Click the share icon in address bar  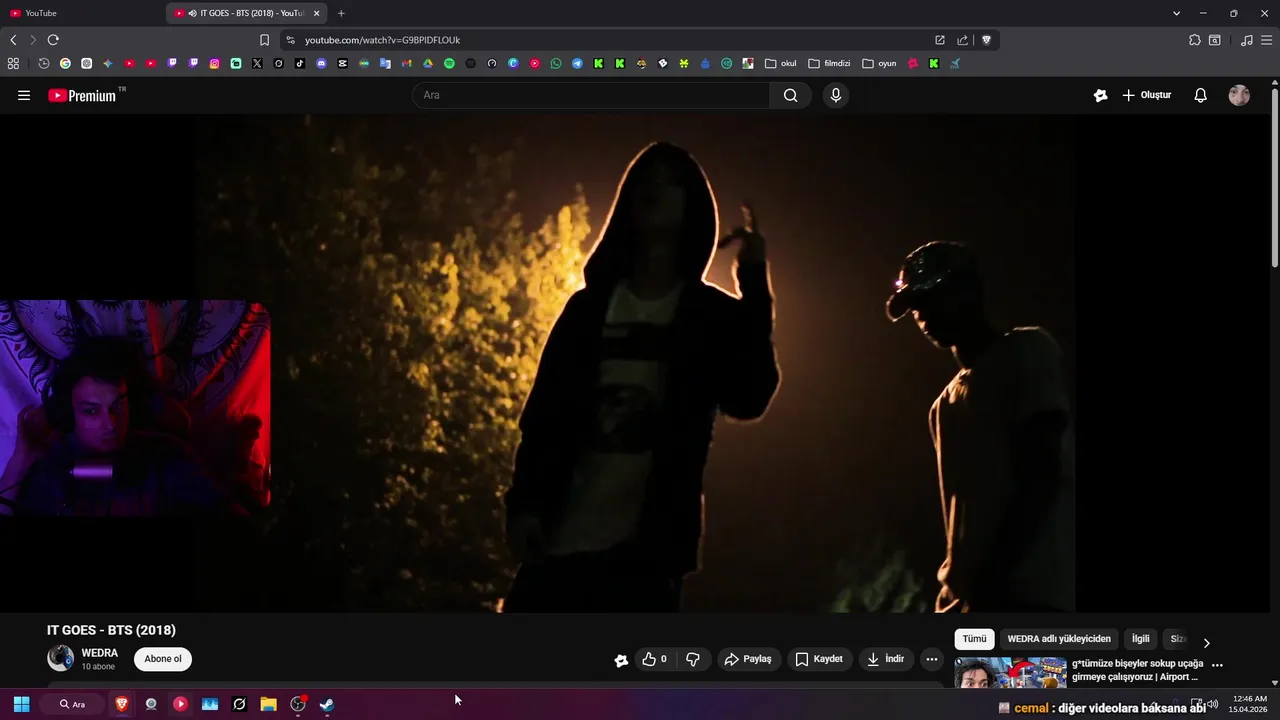962,40
